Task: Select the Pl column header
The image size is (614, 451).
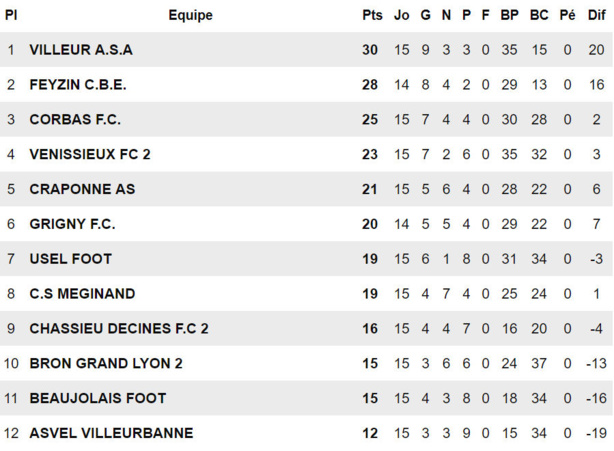Action: pos(11,15)
